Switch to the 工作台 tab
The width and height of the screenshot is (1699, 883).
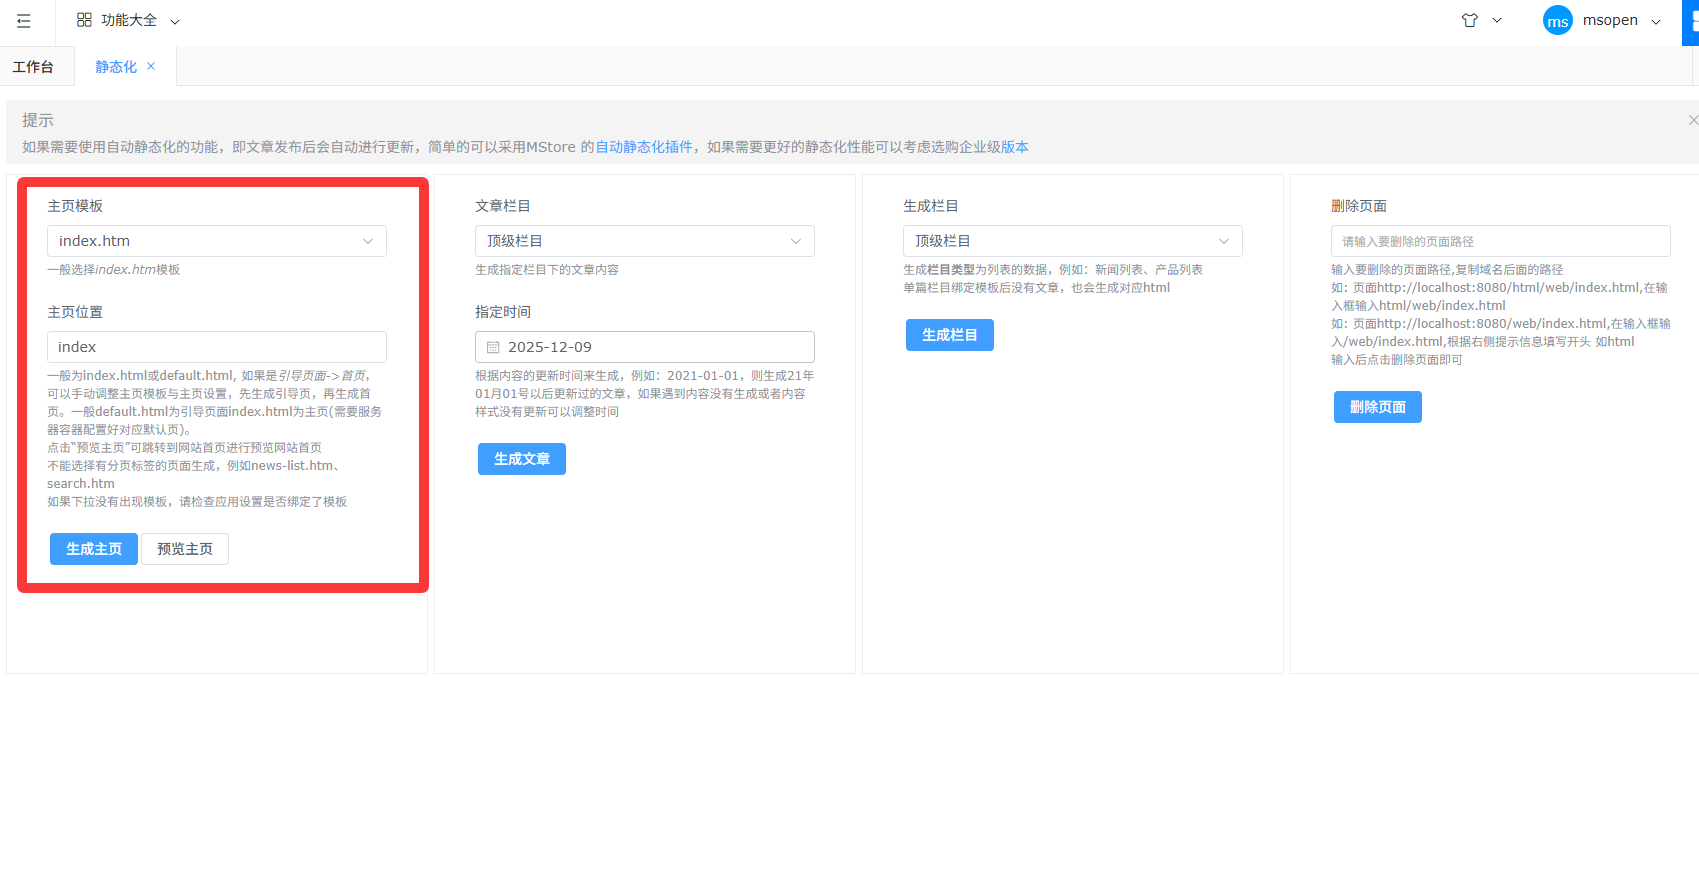(x=33, y=67)
